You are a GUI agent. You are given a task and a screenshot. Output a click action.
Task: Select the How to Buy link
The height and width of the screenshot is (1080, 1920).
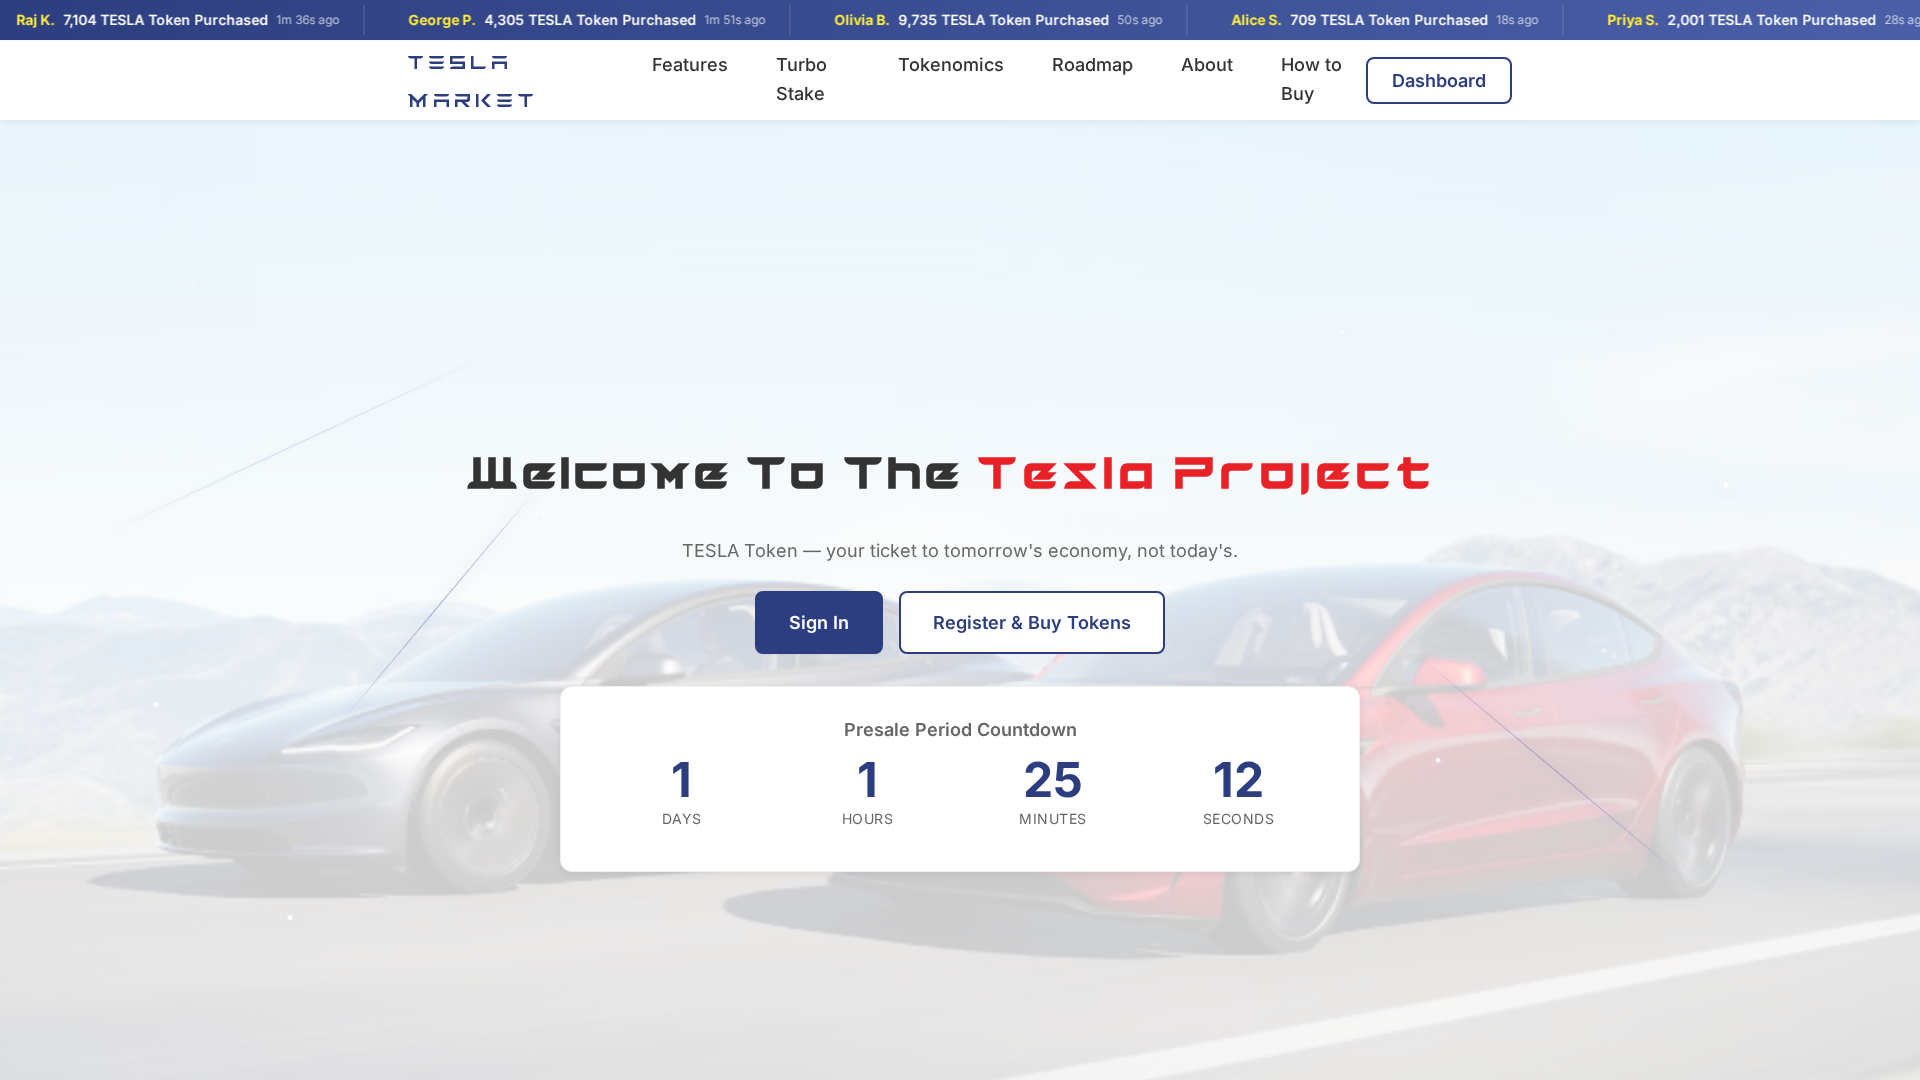coord(1310,80)
